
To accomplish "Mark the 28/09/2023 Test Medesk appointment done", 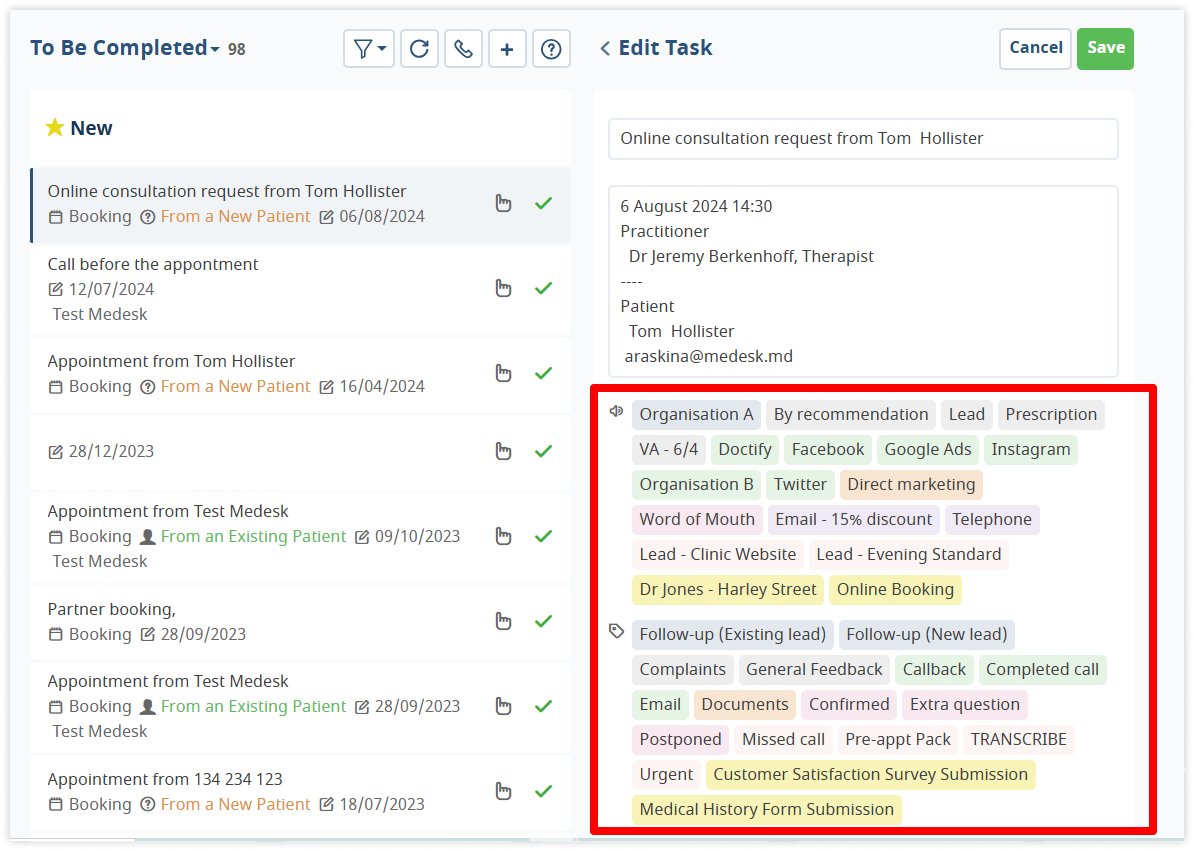I will pyautogui.click(x=544, y=706).
